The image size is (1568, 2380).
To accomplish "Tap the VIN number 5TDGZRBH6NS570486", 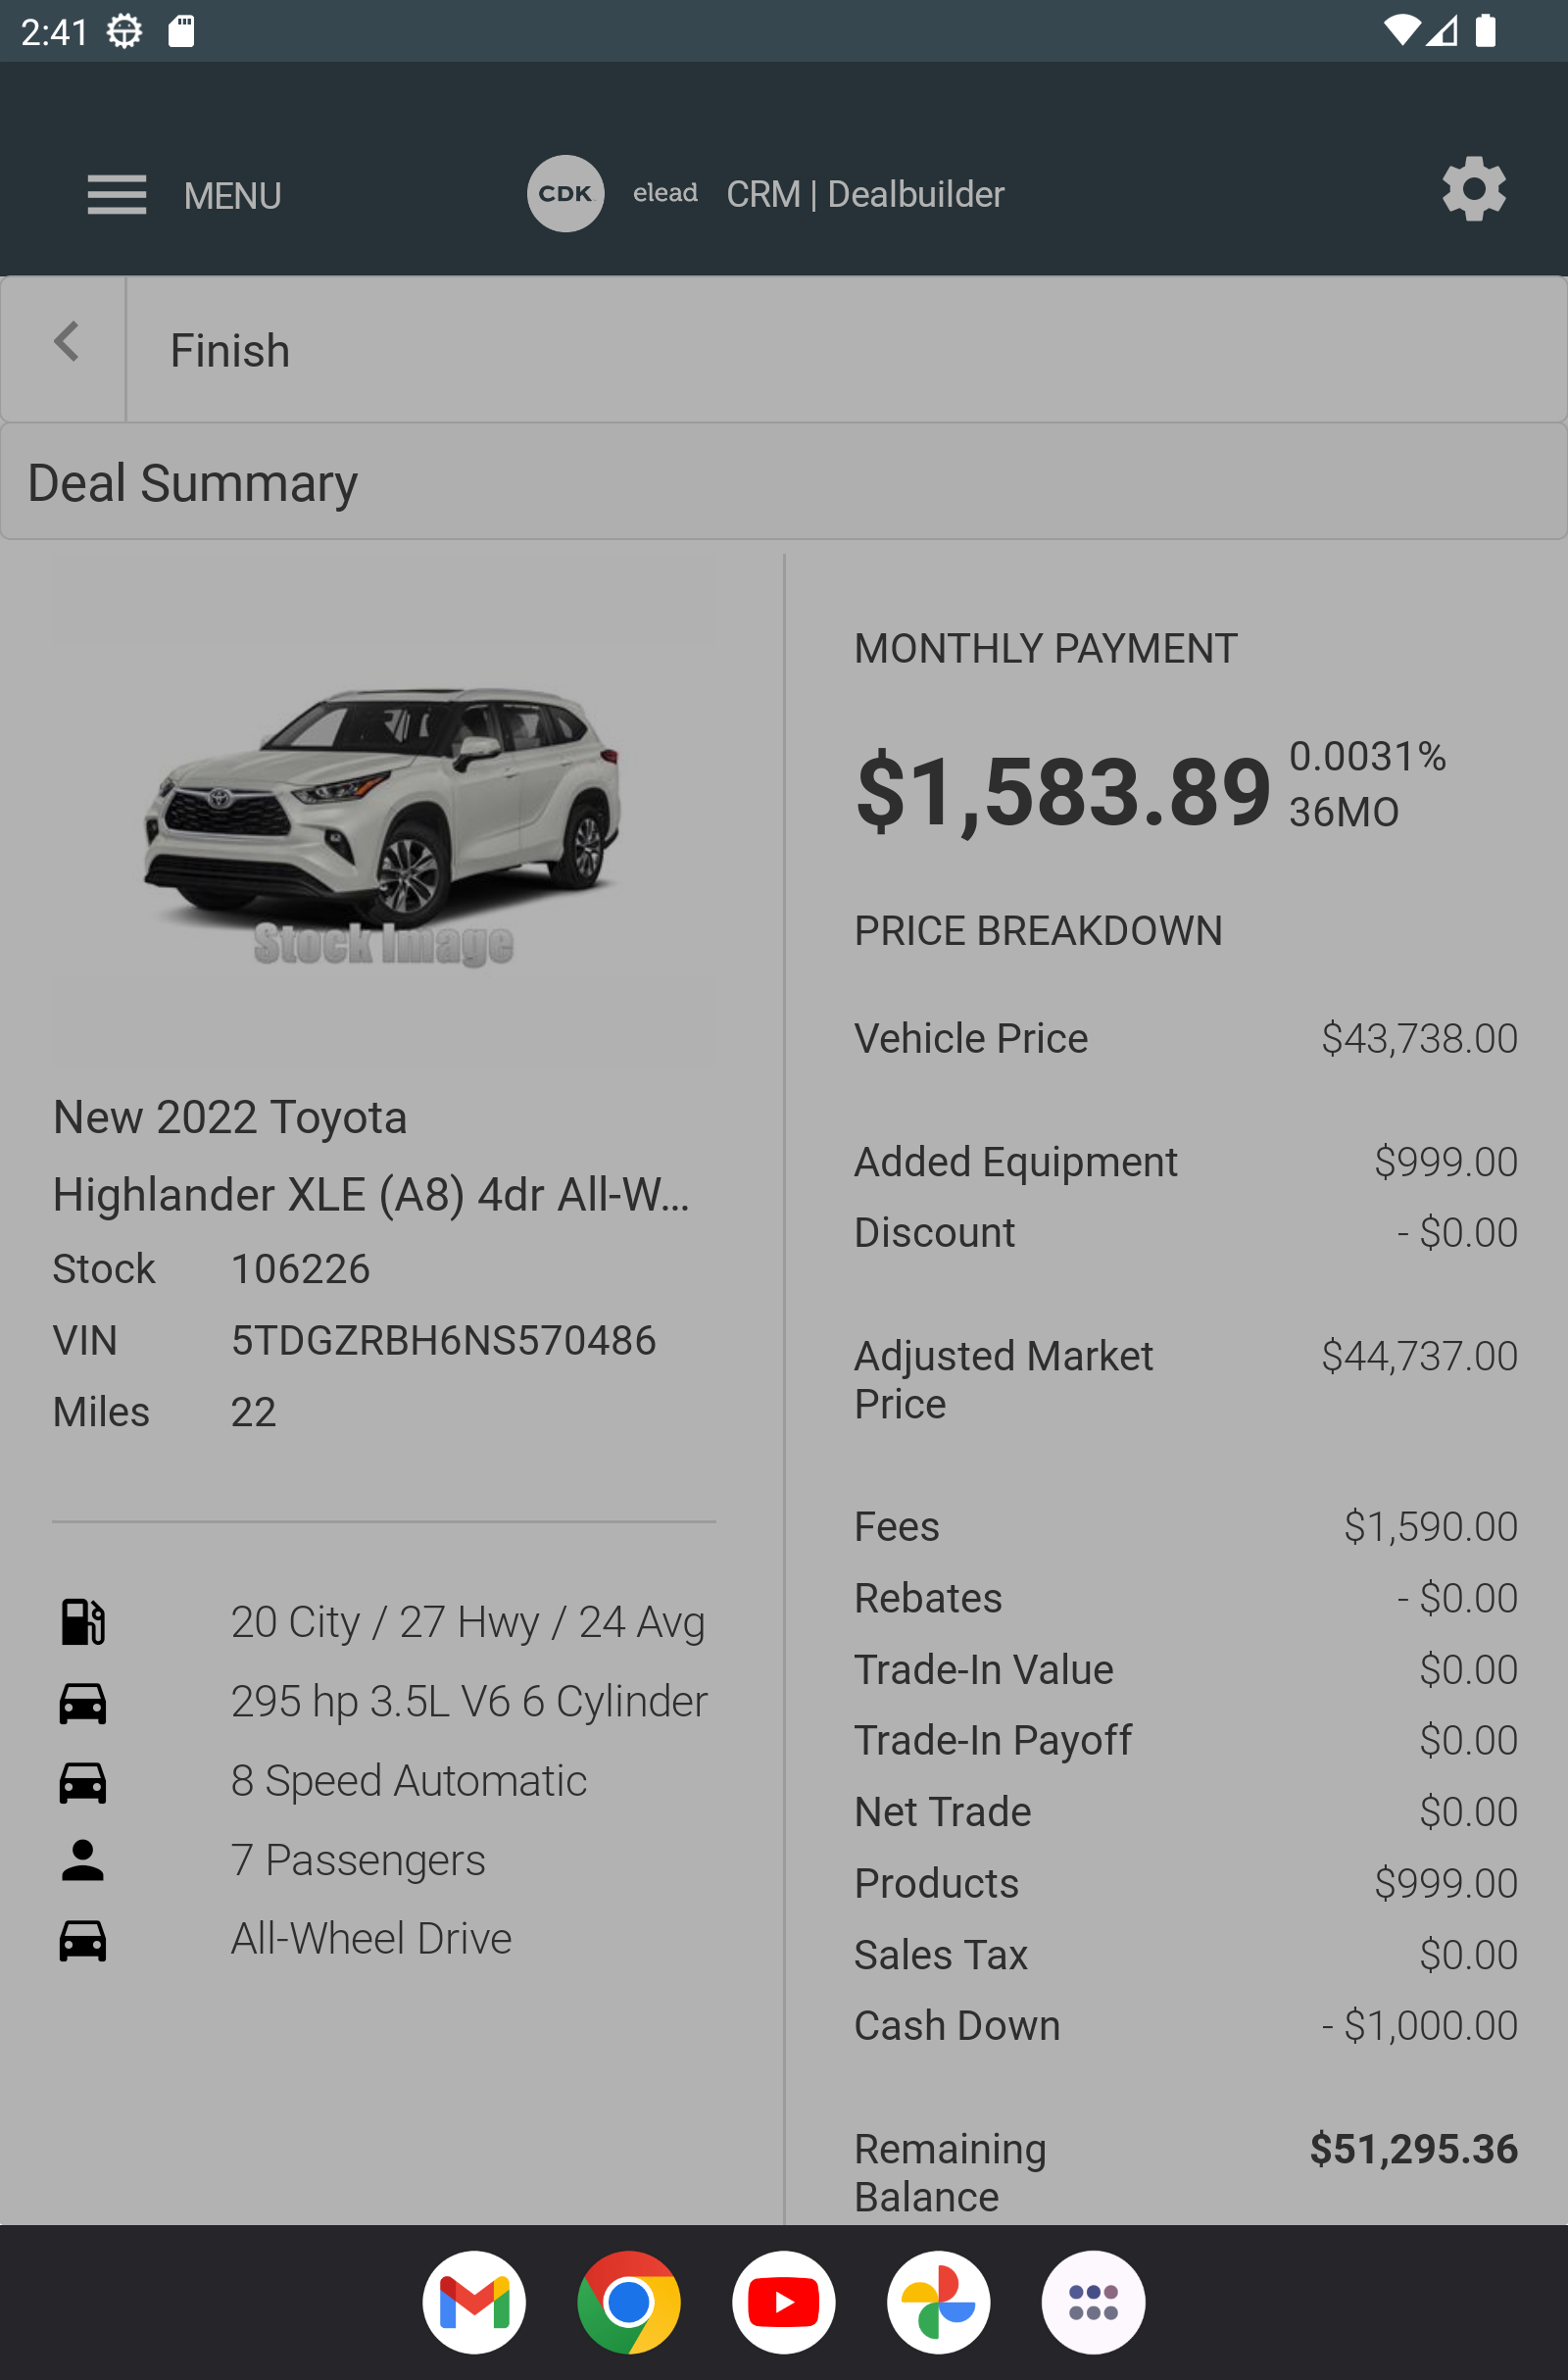I will [x=443, y=1340].
